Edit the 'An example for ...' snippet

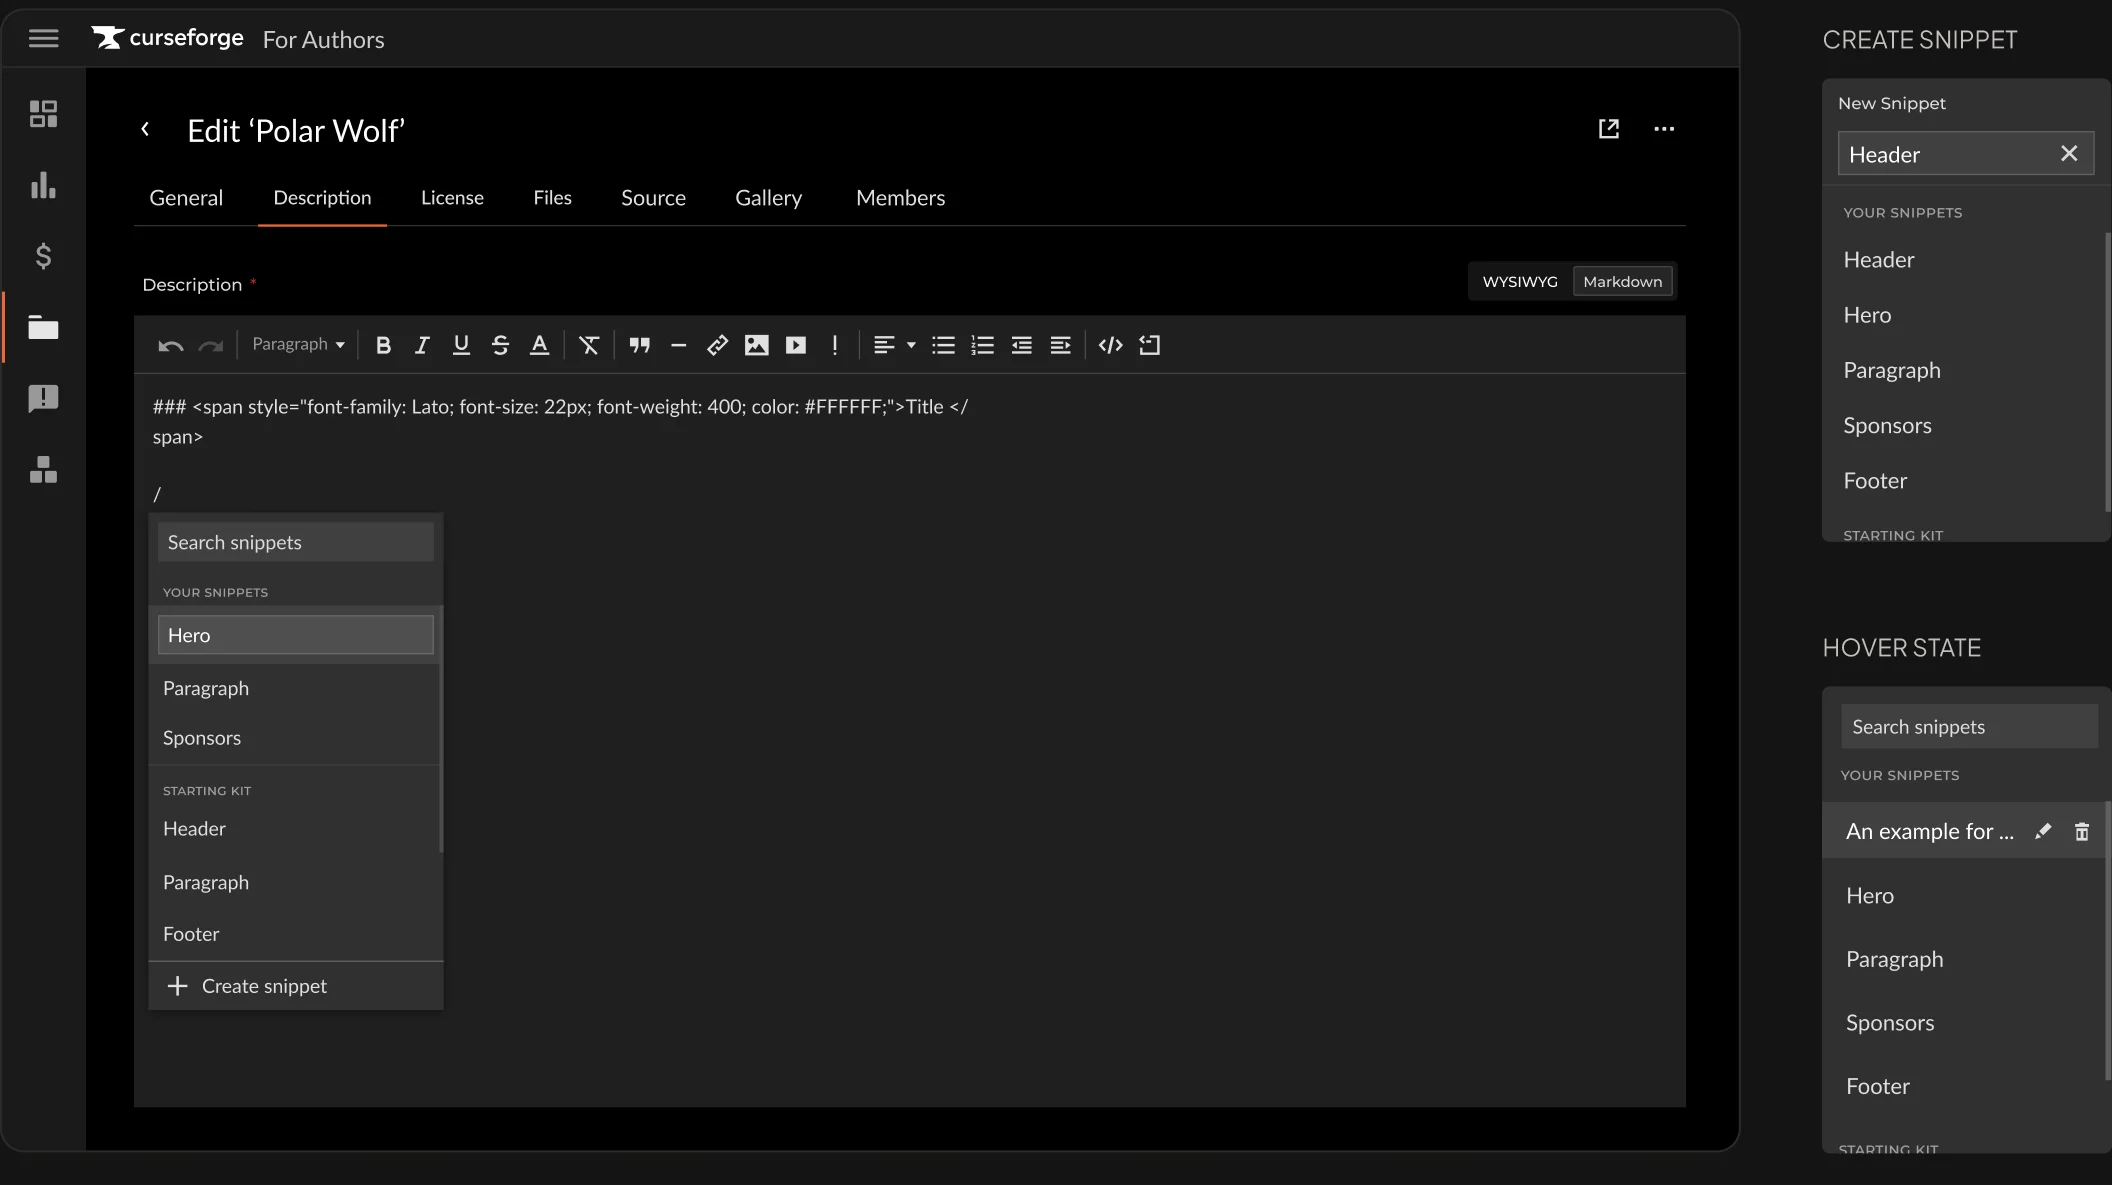click(2043, 831)
